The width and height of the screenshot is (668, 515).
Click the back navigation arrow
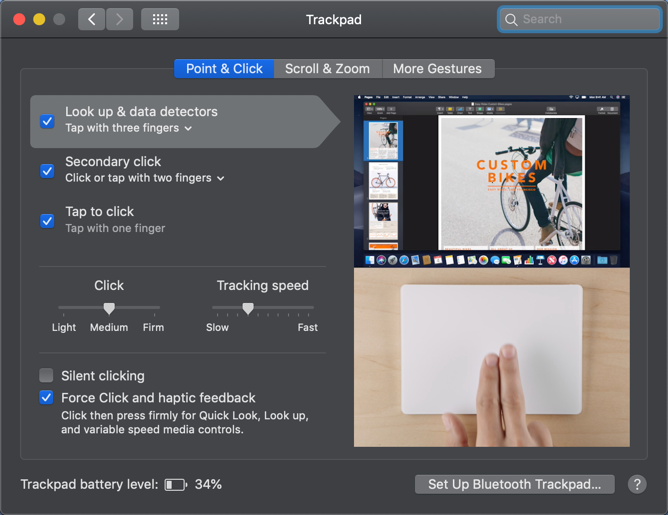92,19
